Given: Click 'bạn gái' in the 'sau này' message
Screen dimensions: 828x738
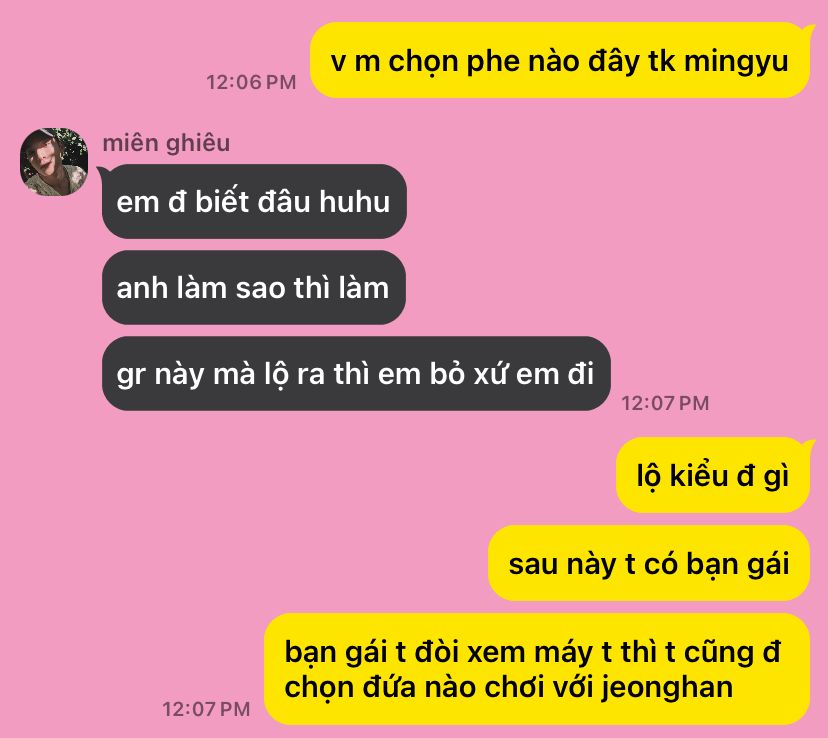Looking at the screenshot, I should point(738,564).
